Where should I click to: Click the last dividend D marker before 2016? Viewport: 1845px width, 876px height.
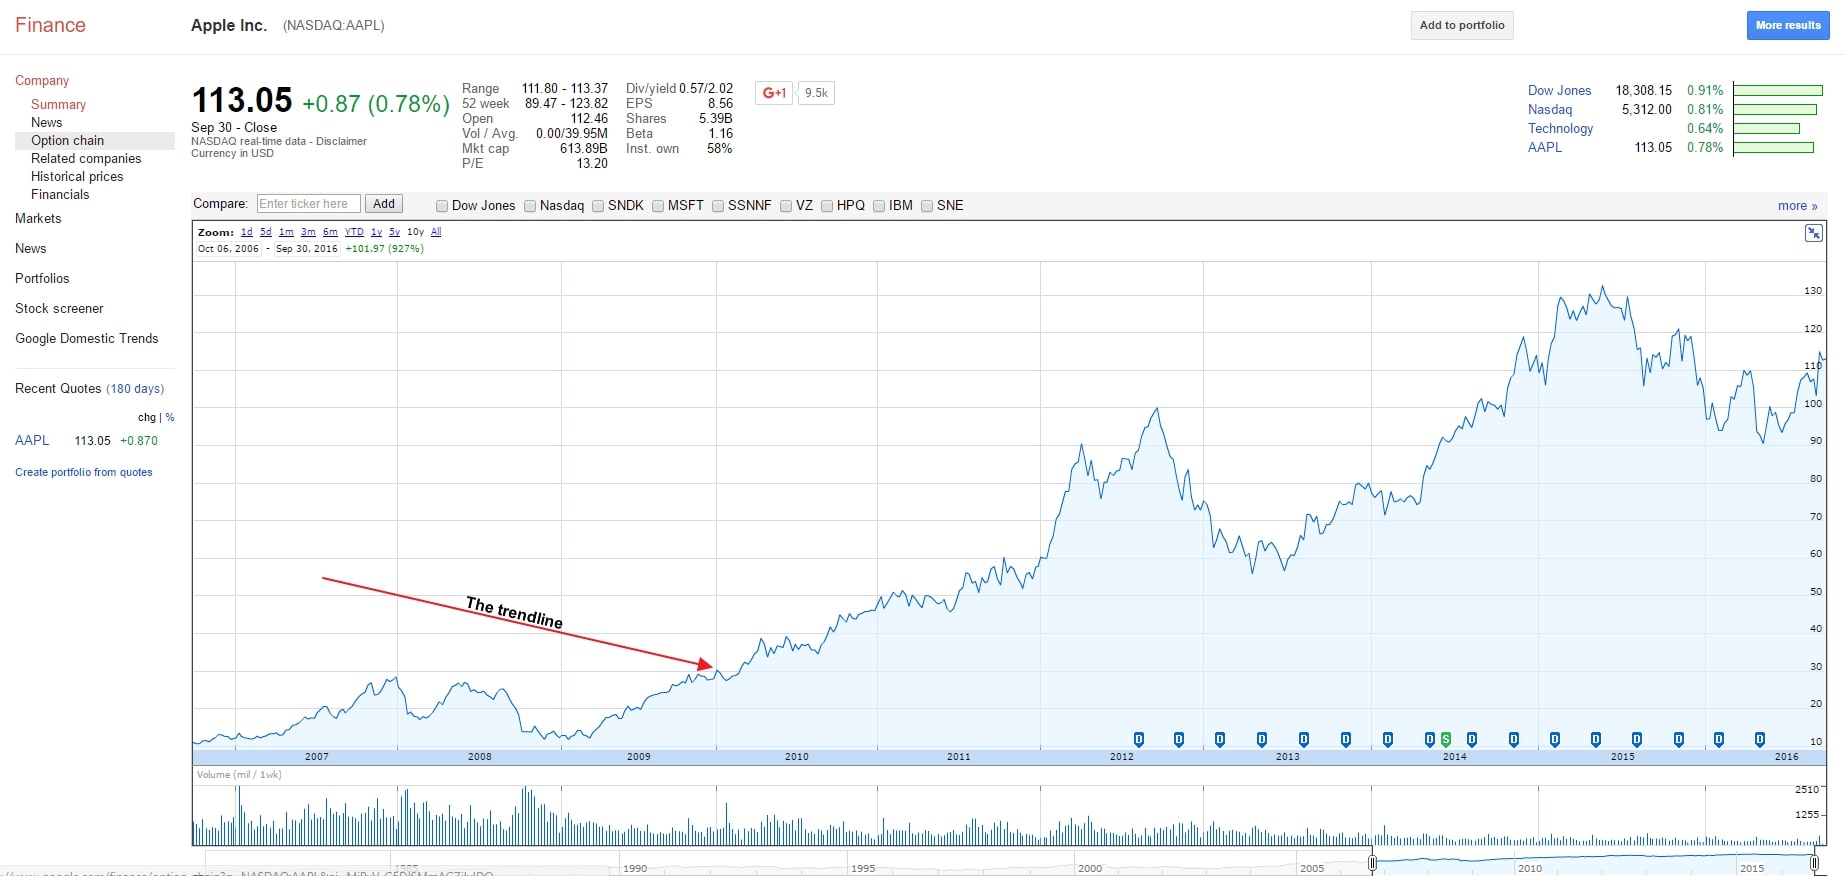click(1760, 740)
